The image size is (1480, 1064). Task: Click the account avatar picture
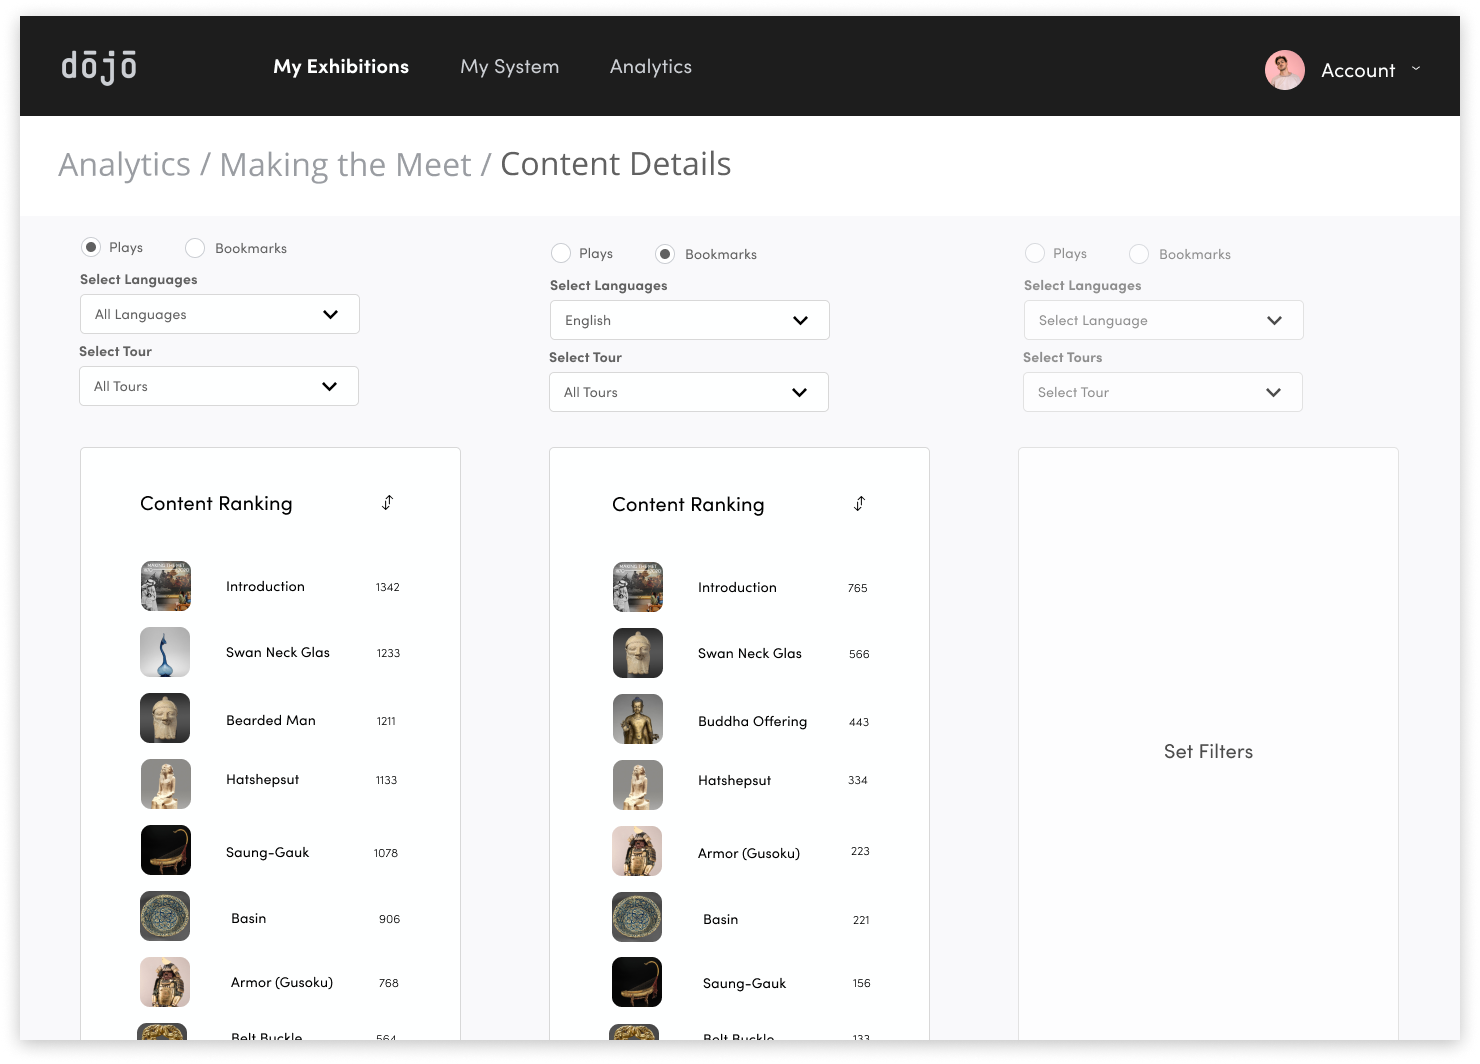click(1284, 70)
